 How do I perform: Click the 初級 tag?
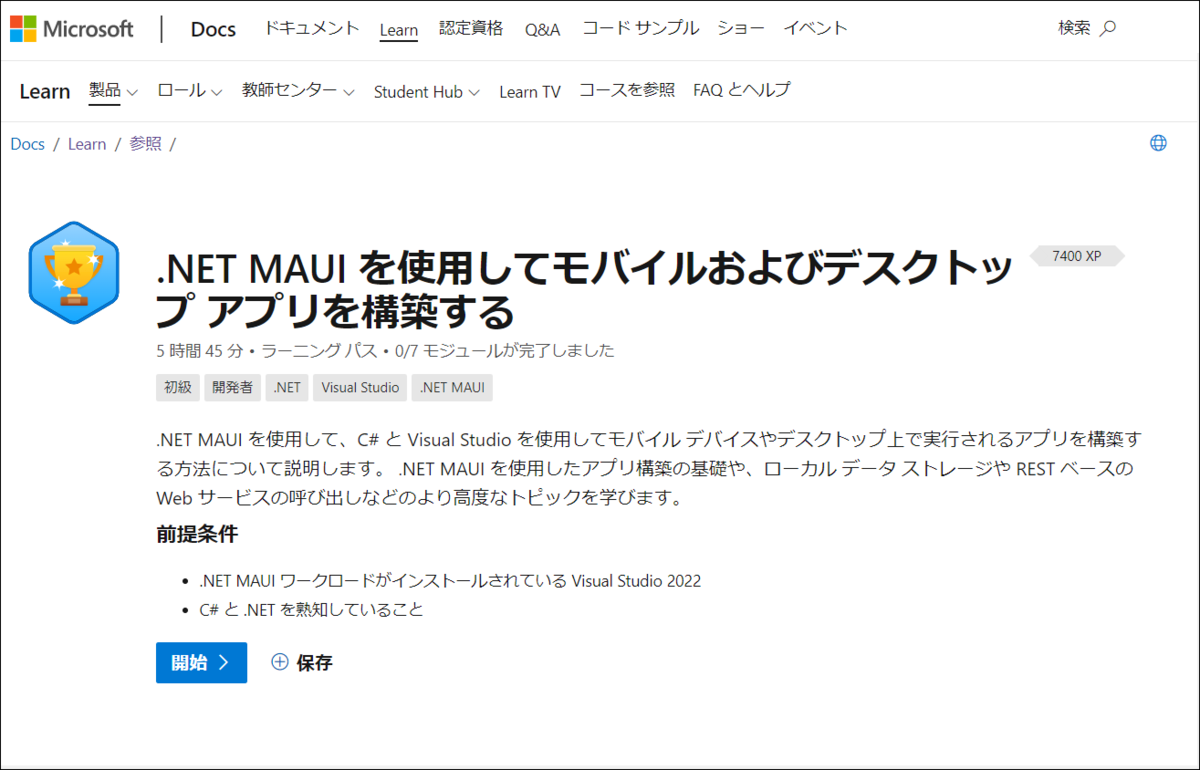(177, 387)
